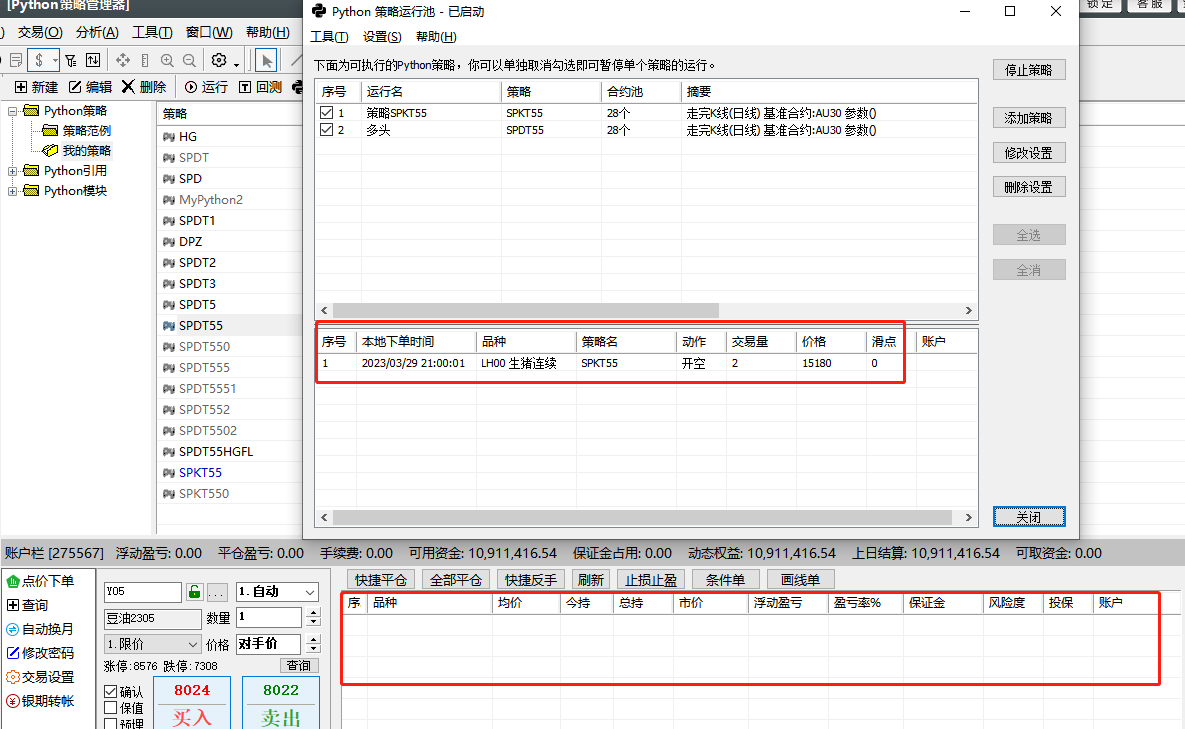The width and height of the screenshot is (1185, 729).
Task: Open the 设置(S) menu in the run pool window
Action: (x=382, y=37)
